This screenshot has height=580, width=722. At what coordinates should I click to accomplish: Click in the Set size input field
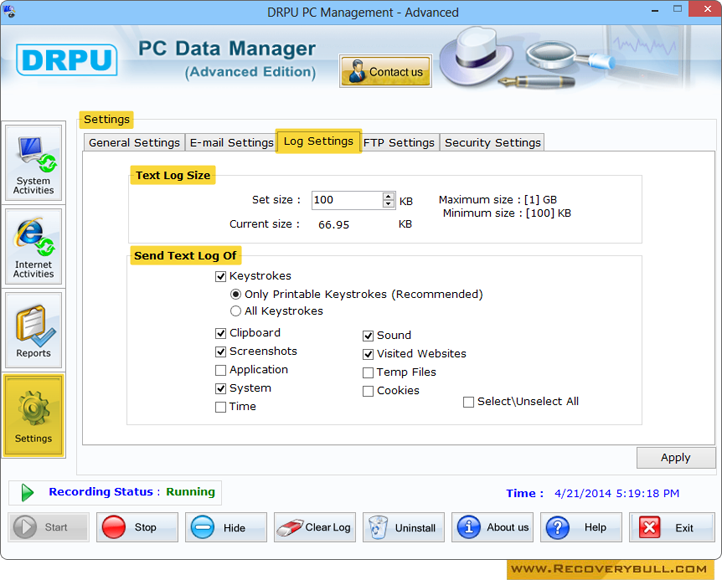coord(347,200)
